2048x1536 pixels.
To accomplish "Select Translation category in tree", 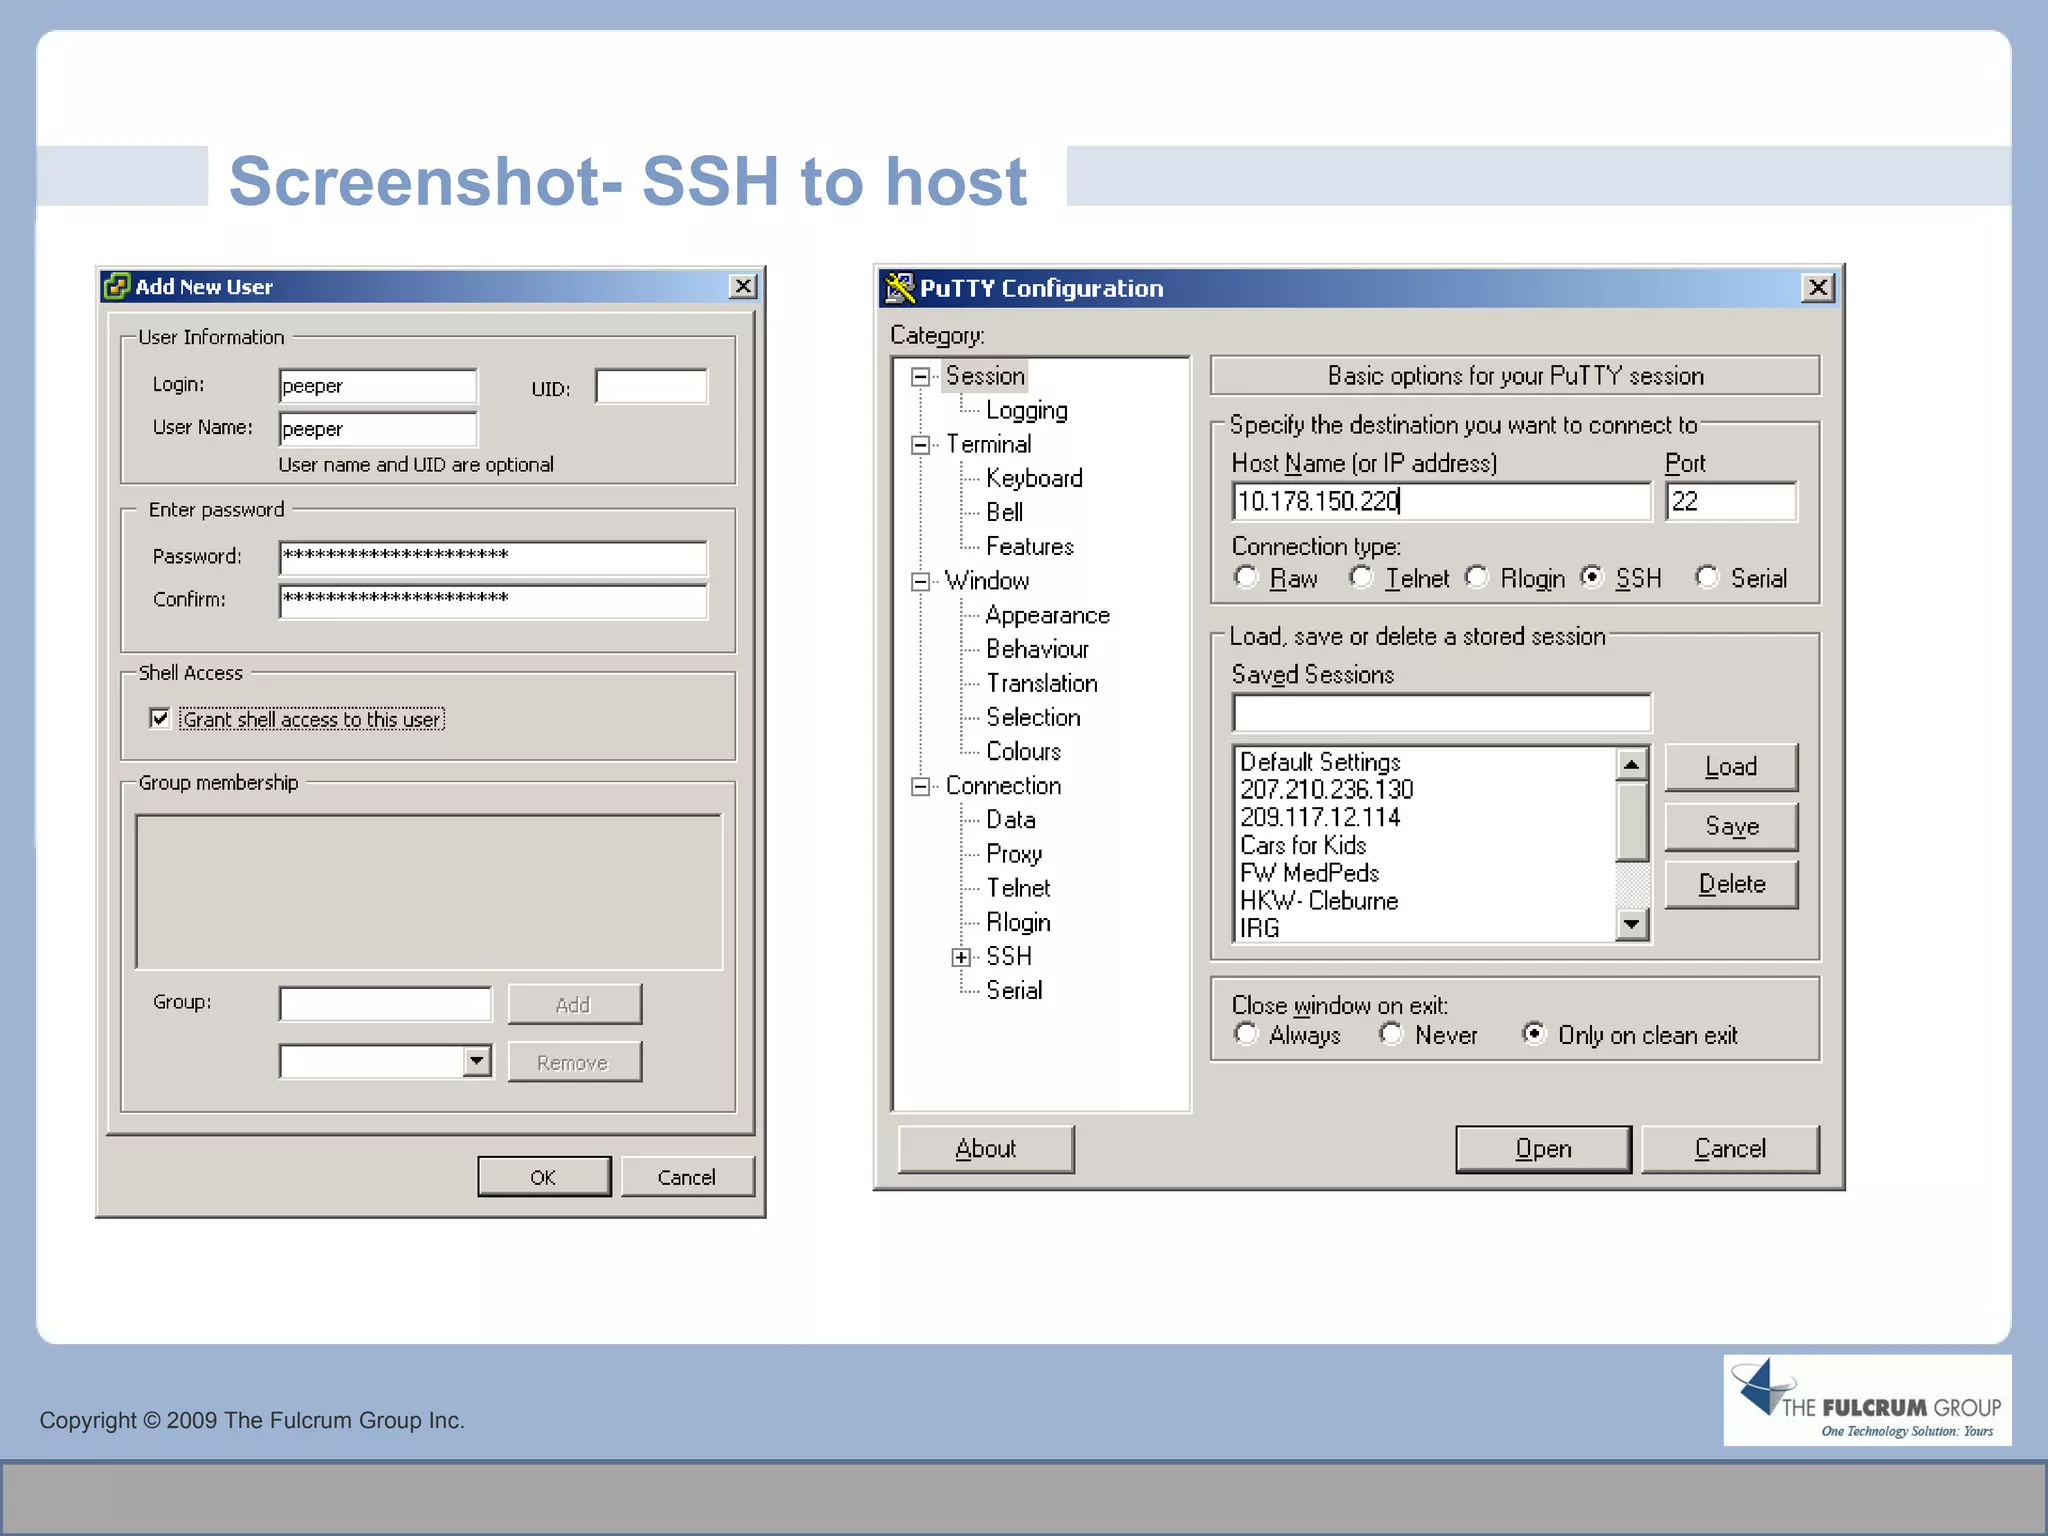I will 1041,684.
